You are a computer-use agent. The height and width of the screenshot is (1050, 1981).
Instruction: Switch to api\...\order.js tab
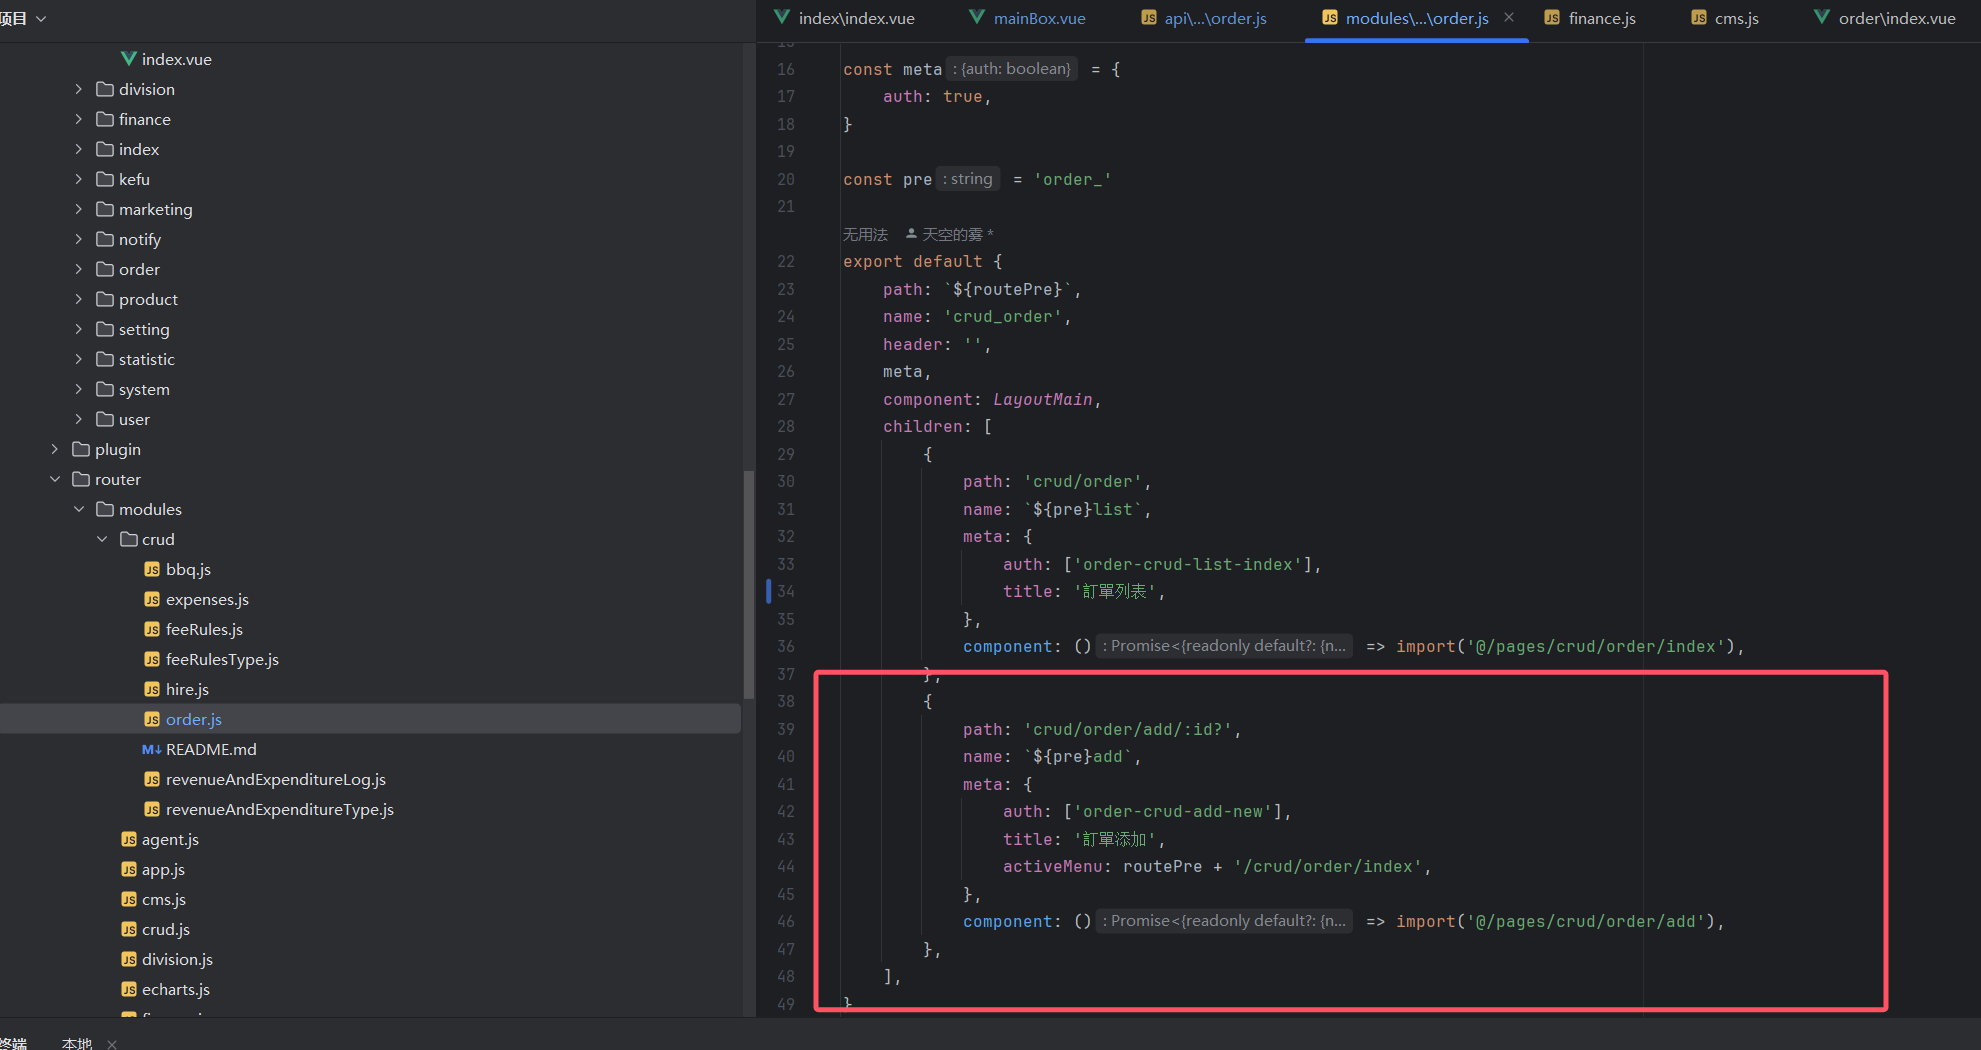pyautogui.click(x=1204, y=18)
